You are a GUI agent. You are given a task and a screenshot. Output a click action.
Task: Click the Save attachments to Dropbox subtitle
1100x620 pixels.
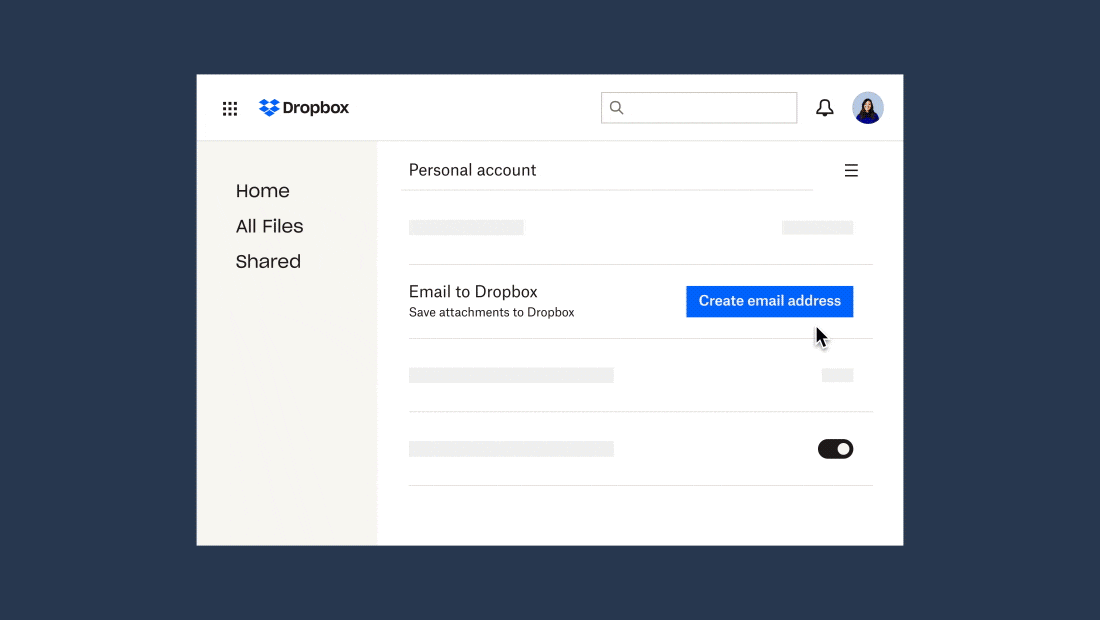(x=491, y=312)
